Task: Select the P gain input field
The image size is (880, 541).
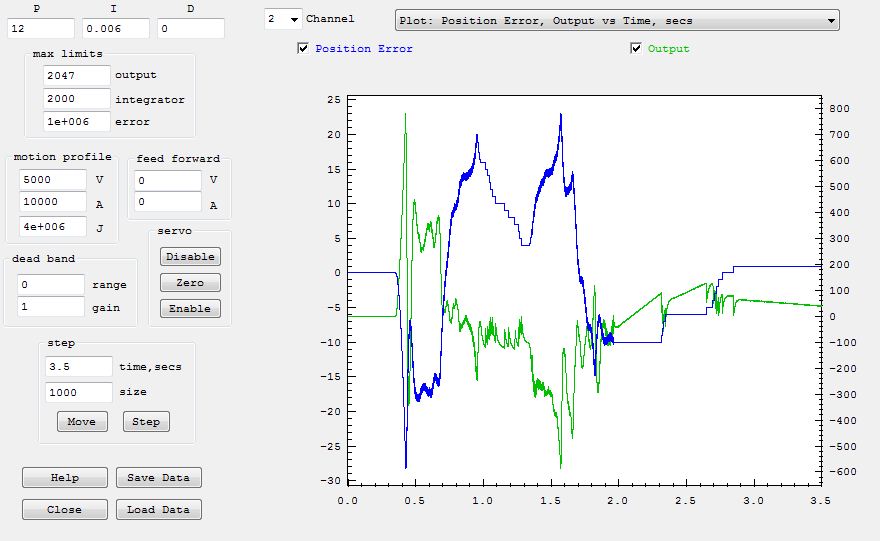Action: (x=41, y=29)
